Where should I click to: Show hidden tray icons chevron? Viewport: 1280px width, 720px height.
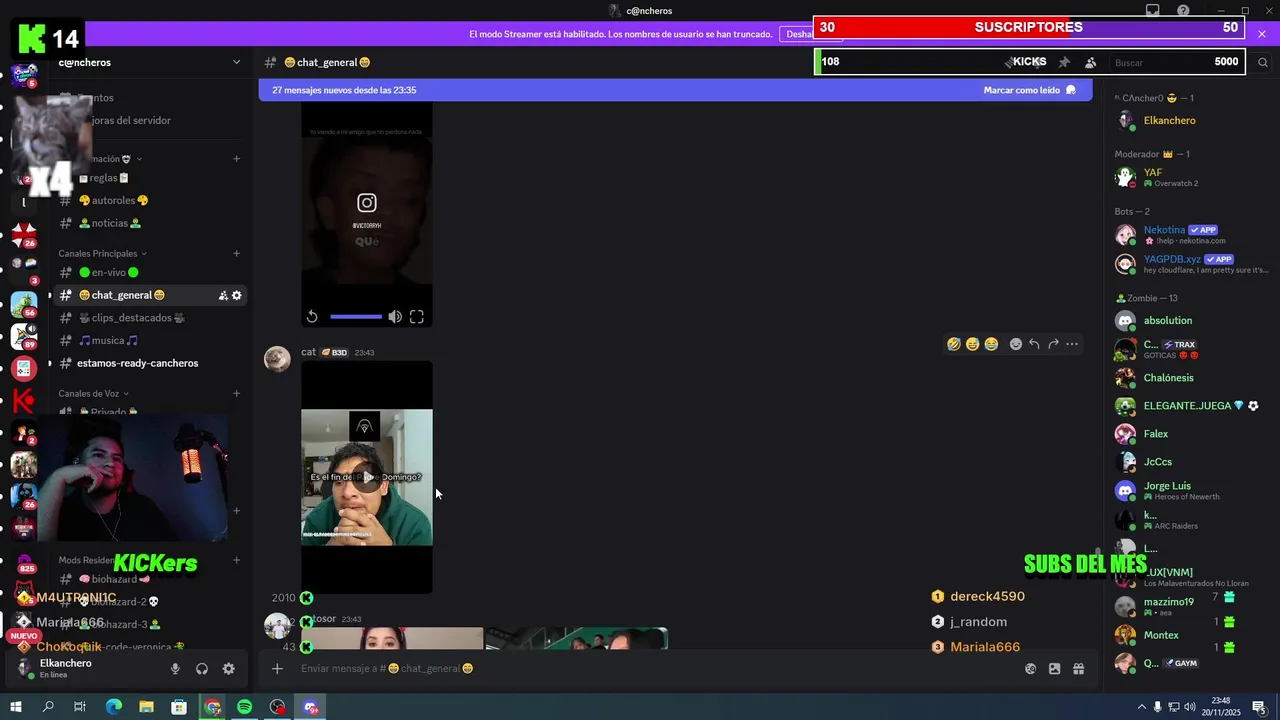tap(1141, 707)
